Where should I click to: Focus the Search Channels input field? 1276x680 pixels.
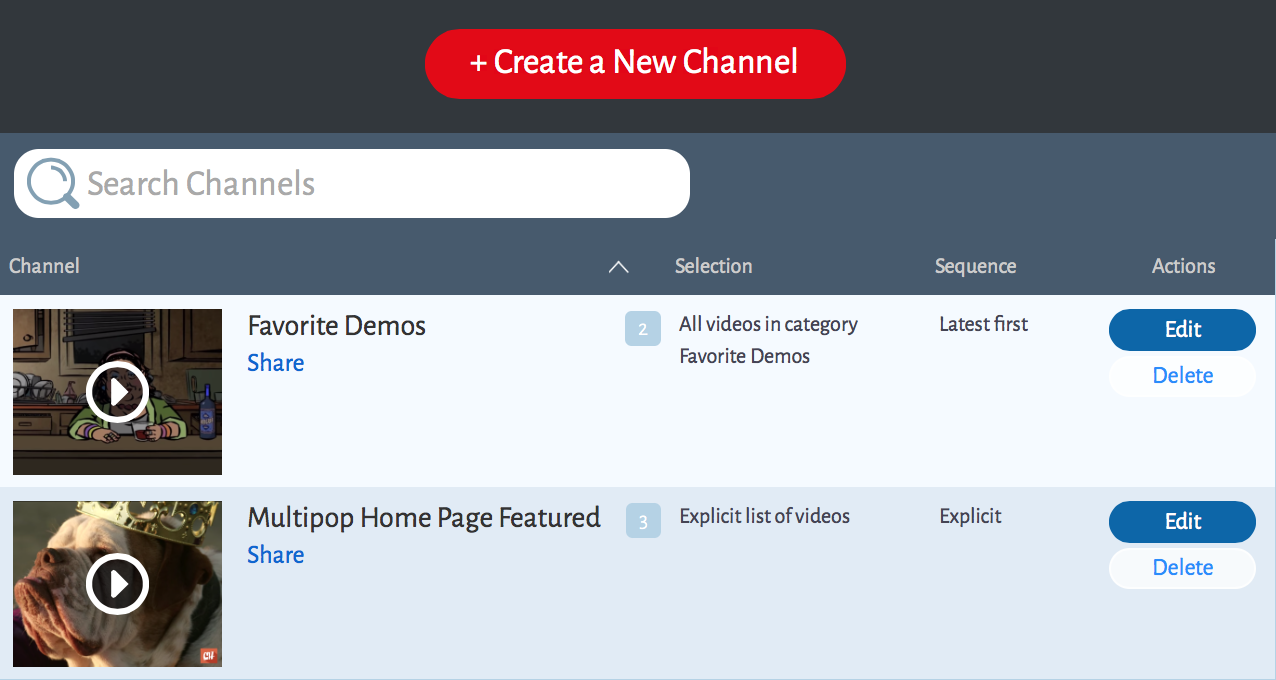pos(352,183)
